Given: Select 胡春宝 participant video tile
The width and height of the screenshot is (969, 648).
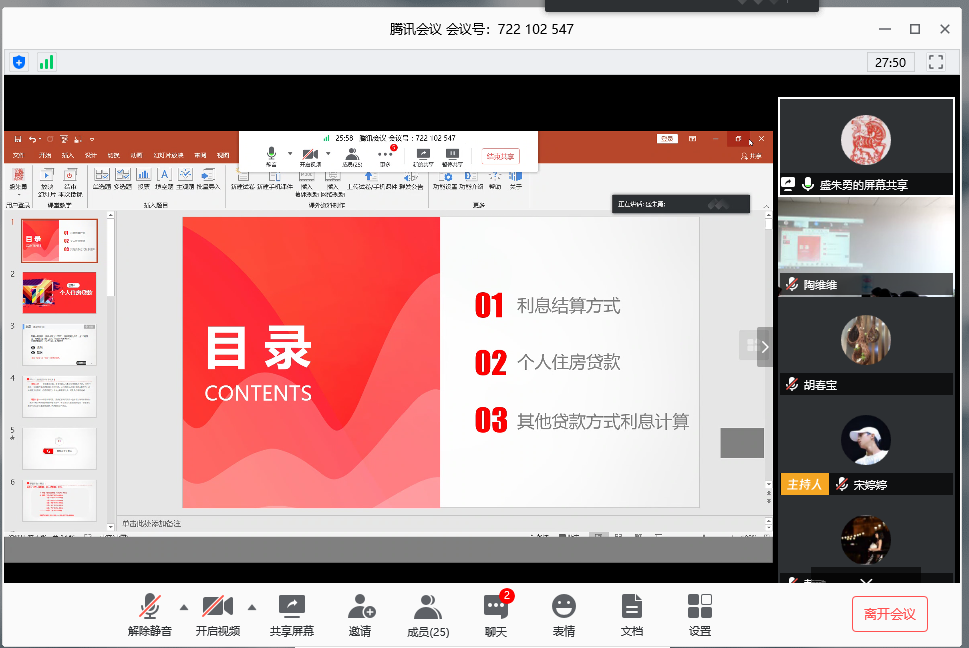Looking at the screenshot, I should (x=866, y=345).
